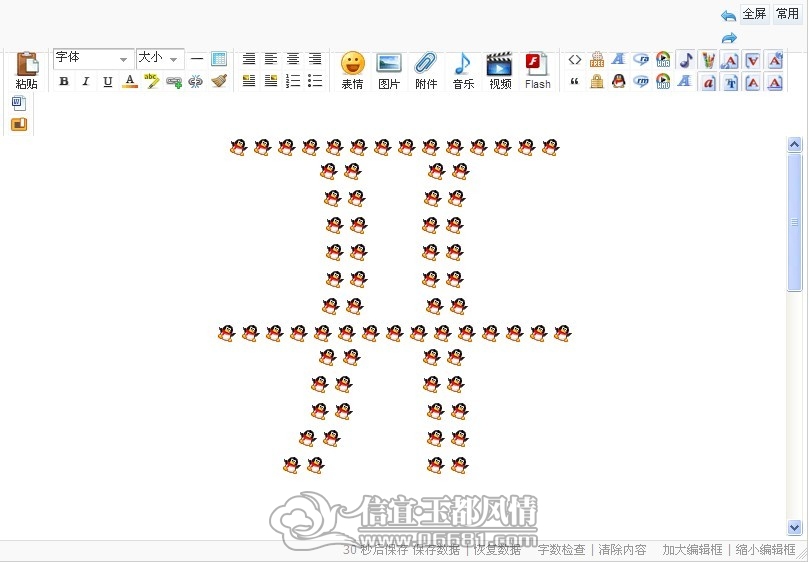809x562 pixels.
Task: Click the 字数检查 link
Action: pyautogui.click(x=561, y=550)
